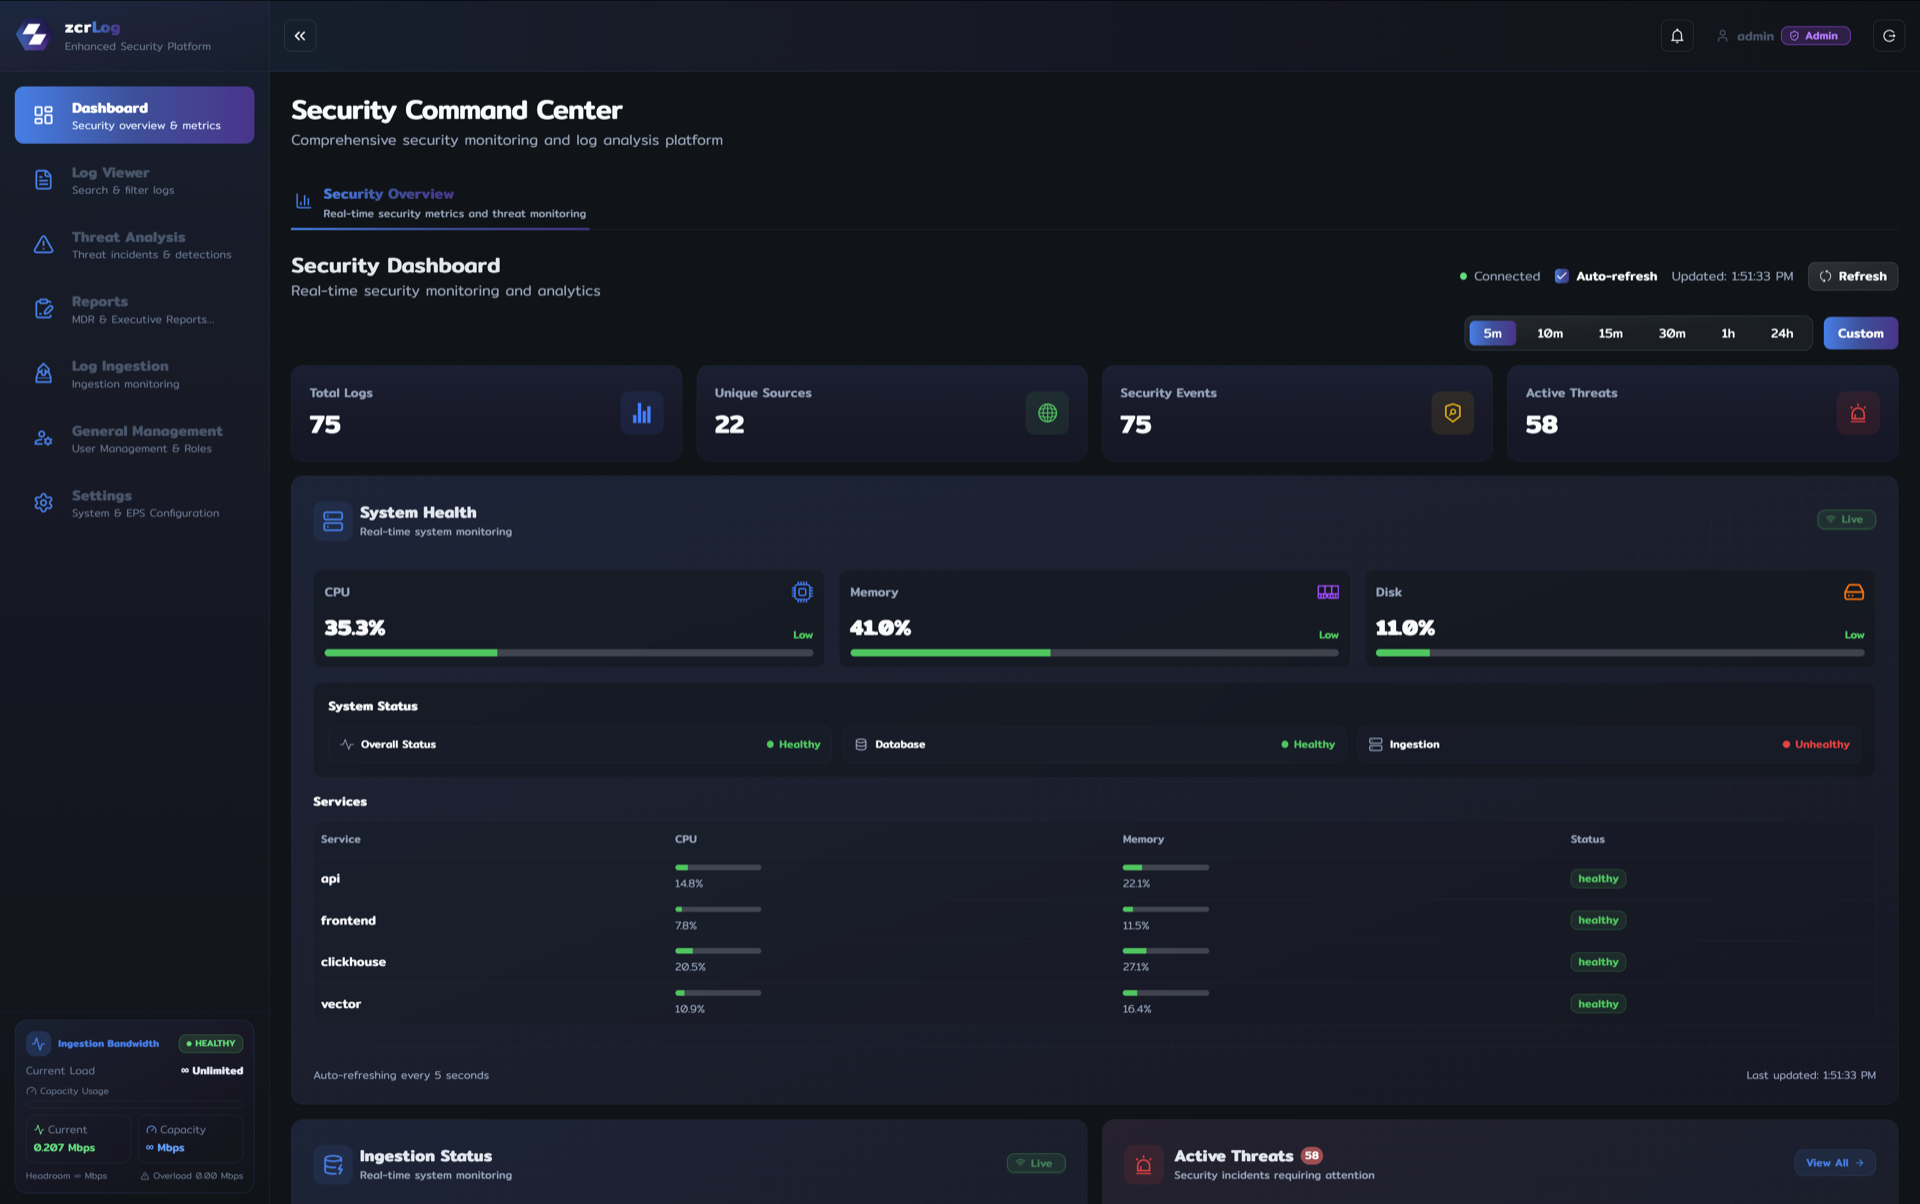Viewport: 1920px width, 1204px height.
Task: Click the vector service row name
Action: point(341,1004)
